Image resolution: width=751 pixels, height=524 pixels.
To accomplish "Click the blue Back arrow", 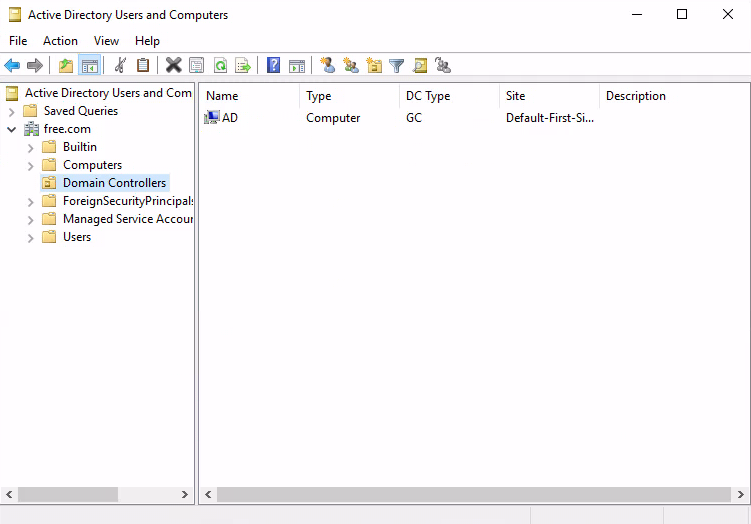I will 12,65.
